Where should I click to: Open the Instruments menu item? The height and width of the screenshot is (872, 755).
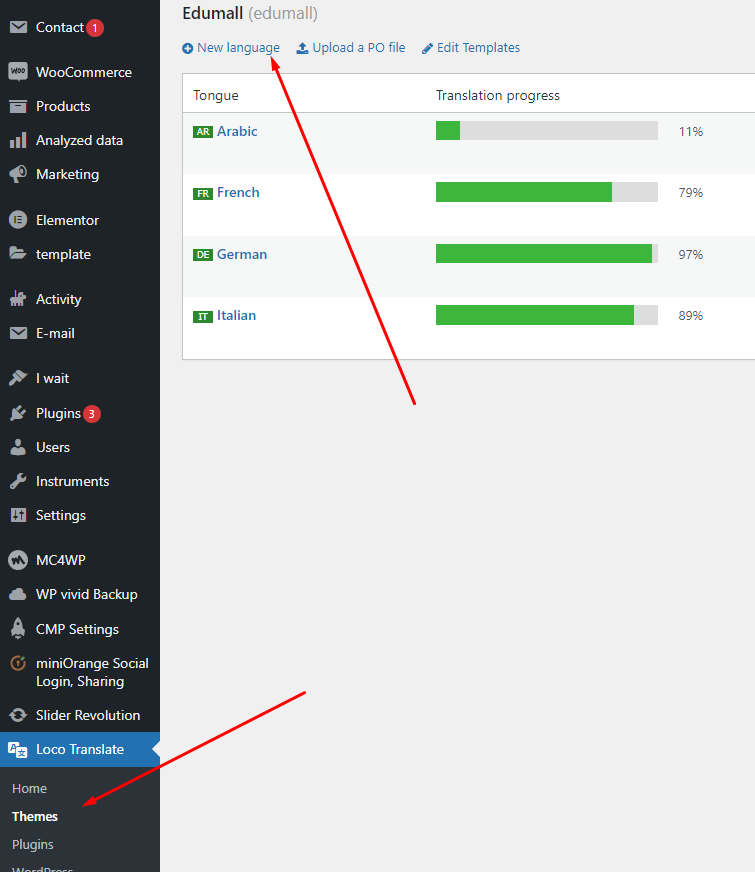pyautogui.click(x=72, y=481)
